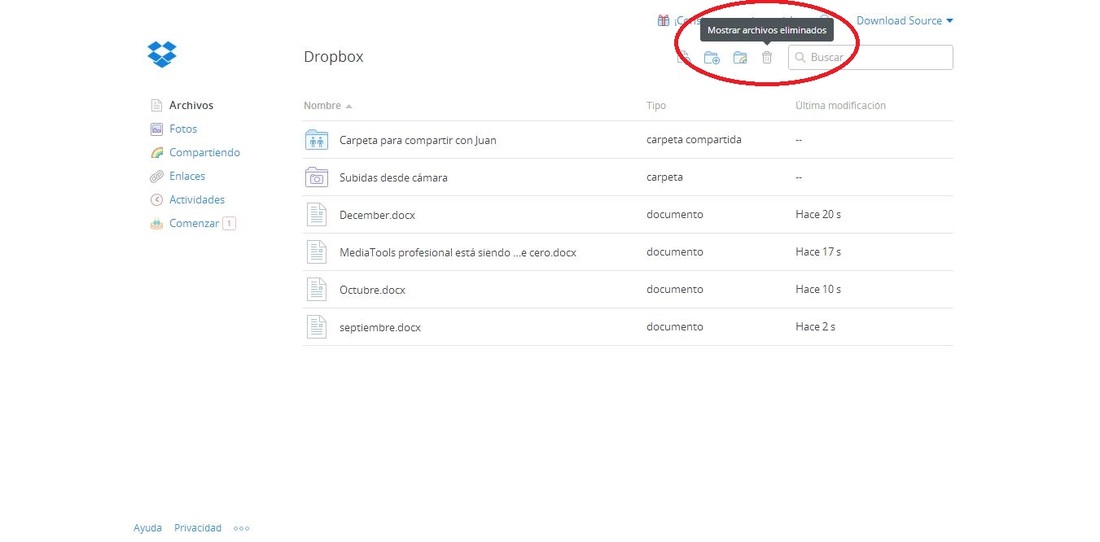The height and width of the screenshot is (542, 1100).
Task: Sort by Última modificación column header
Action: (840, 105)
